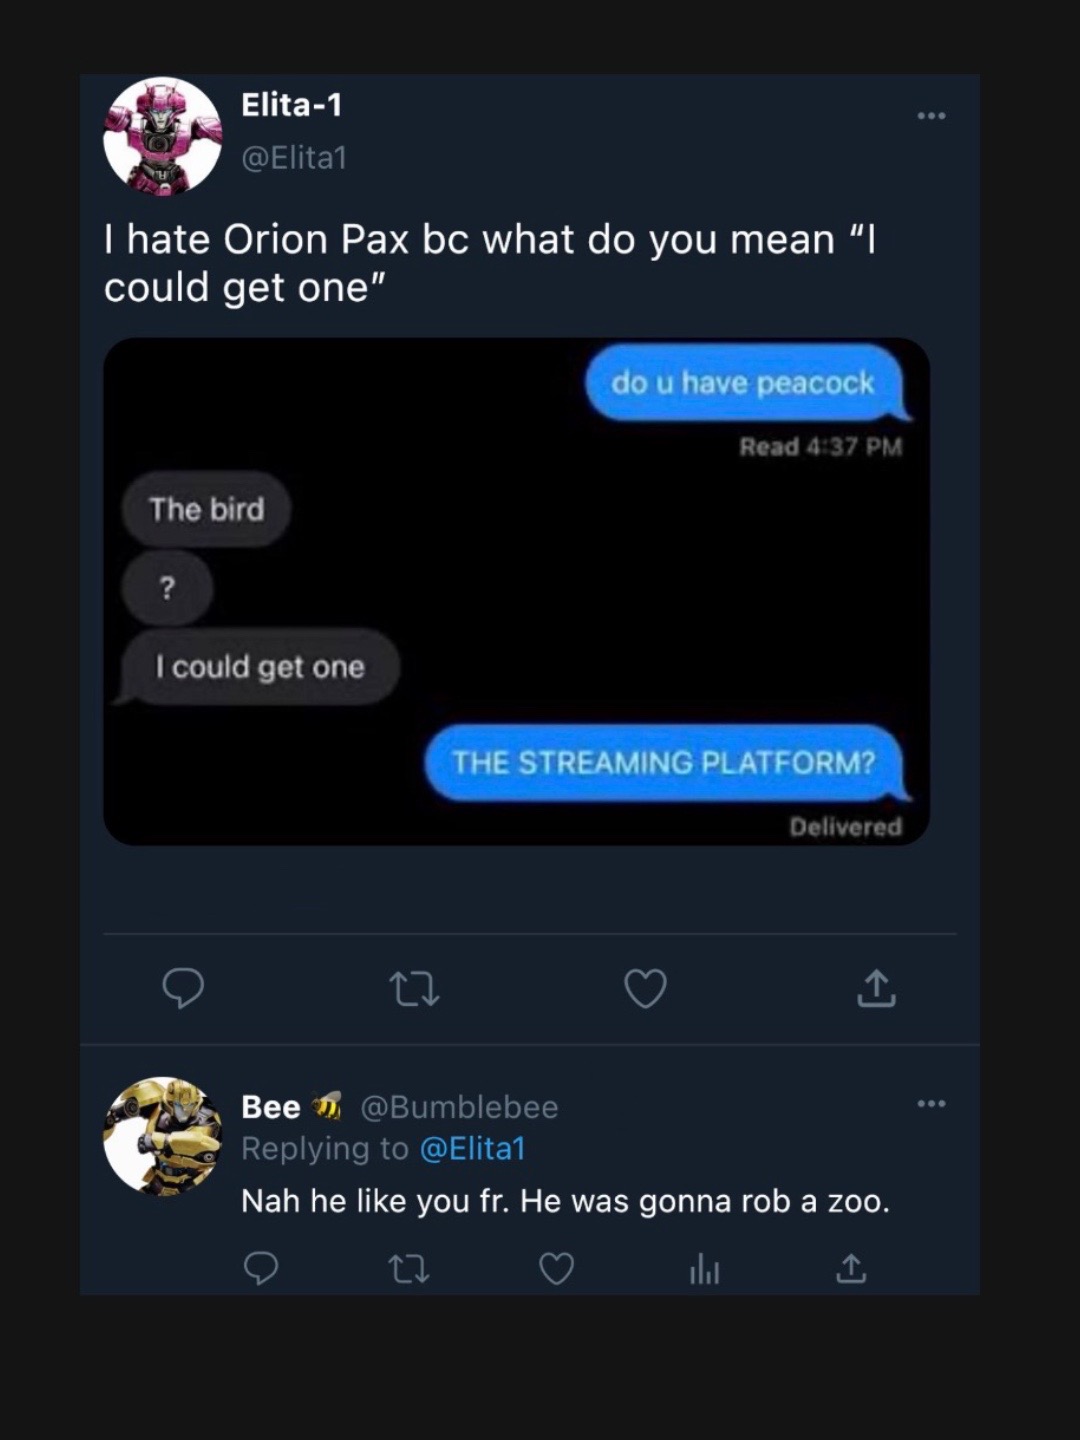Reply to Elita-1's tweet
1080x1440 pixels.
183,988
